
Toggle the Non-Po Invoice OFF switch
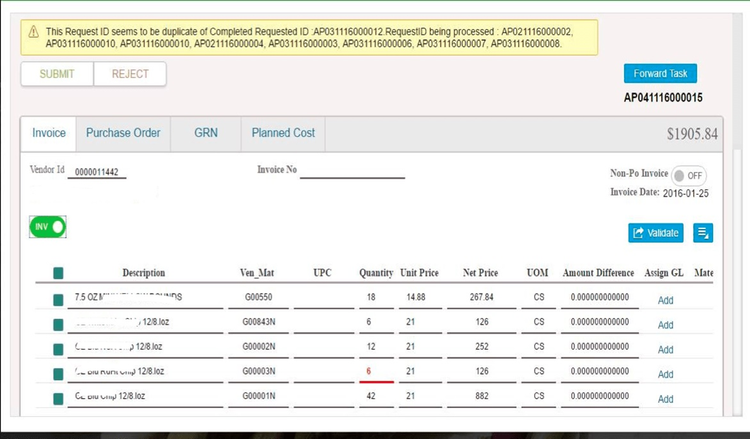click(x=688, y=176)
